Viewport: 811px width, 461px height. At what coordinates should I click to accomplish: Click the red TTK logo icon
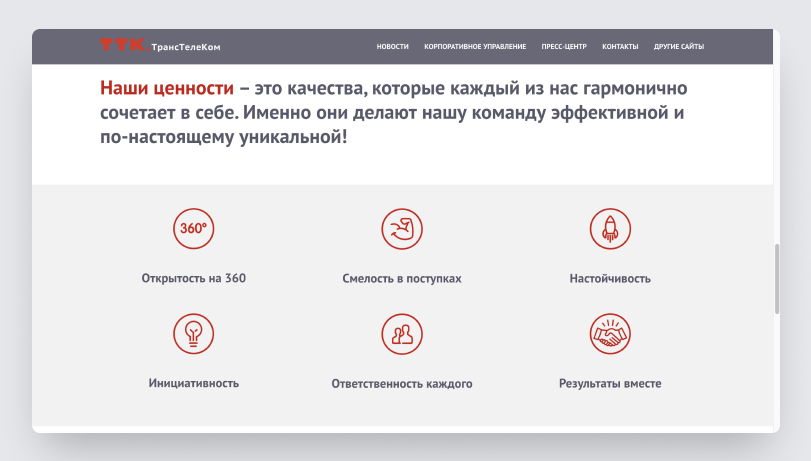[x=122, y=46]
